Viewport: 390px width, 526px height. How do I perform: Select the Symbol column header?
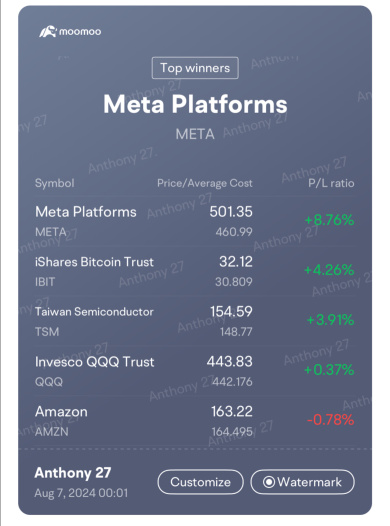point(55,183)
